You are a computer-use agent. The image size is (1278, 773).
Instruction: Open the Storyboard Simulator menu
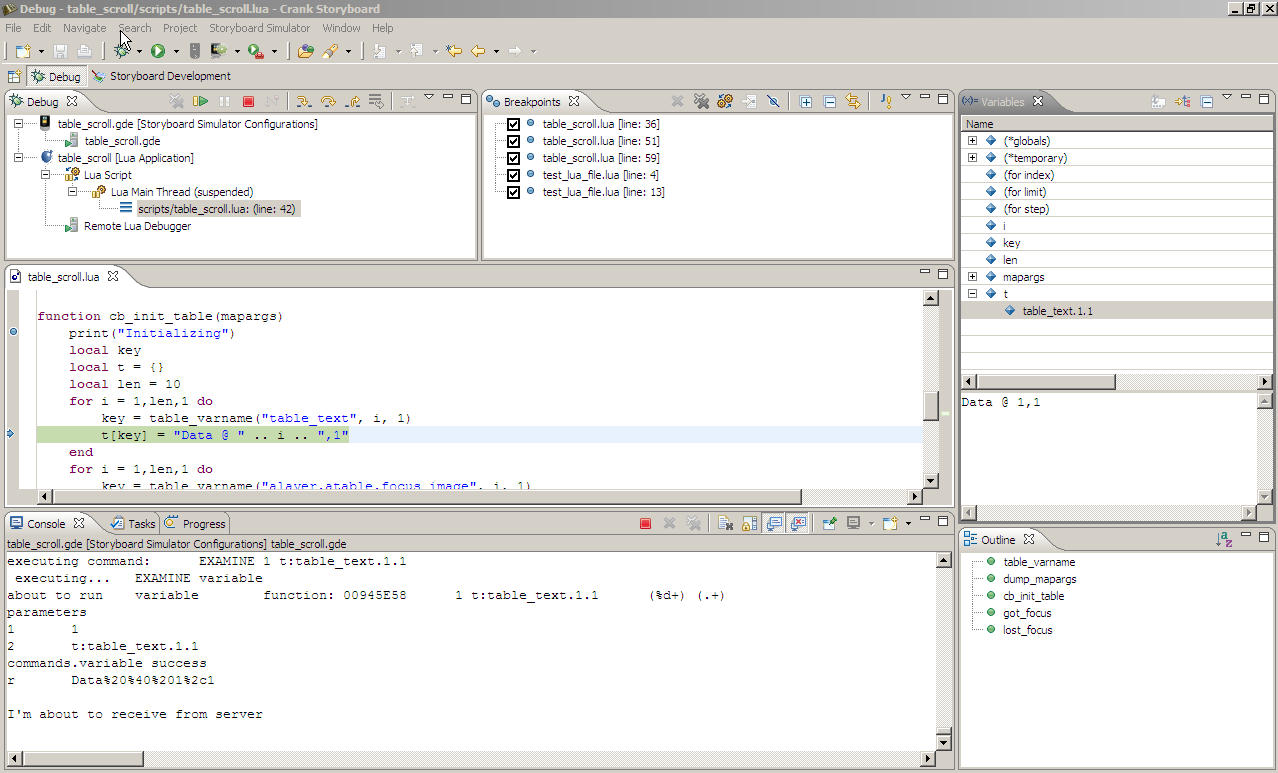(259, 28)
